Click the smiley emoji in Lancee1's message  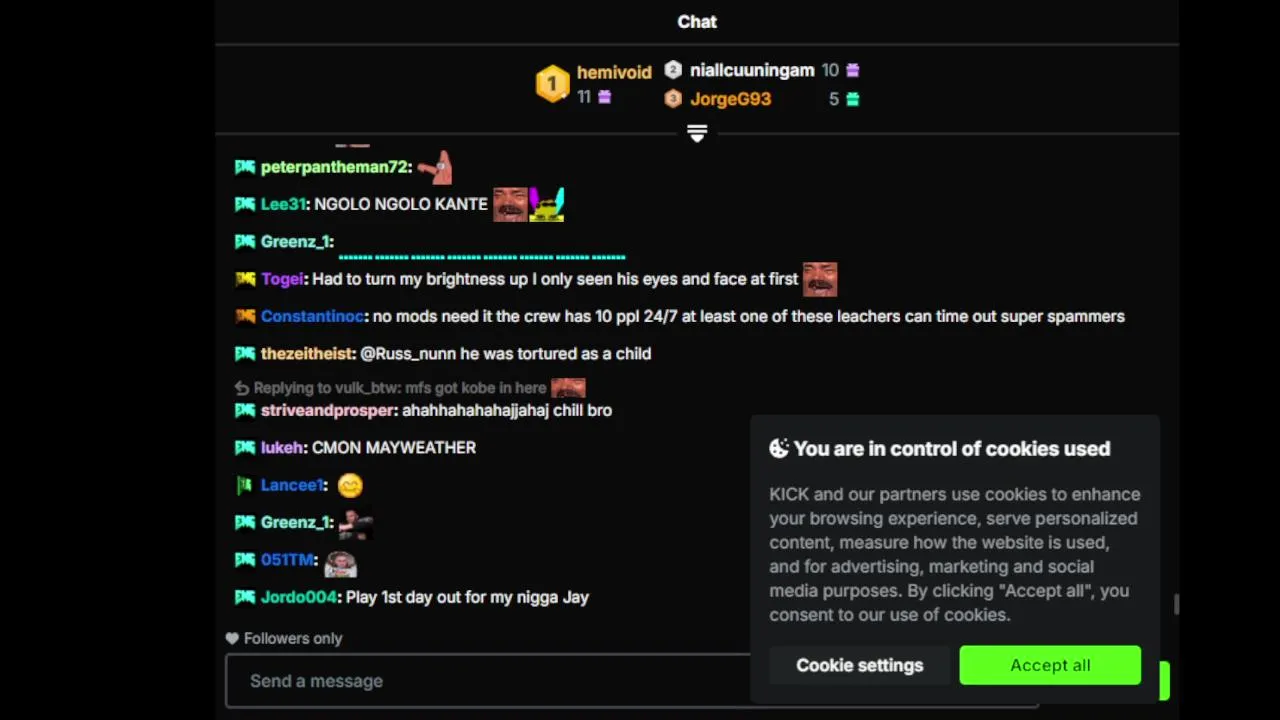pyautogui.click(x=350, y=486)
